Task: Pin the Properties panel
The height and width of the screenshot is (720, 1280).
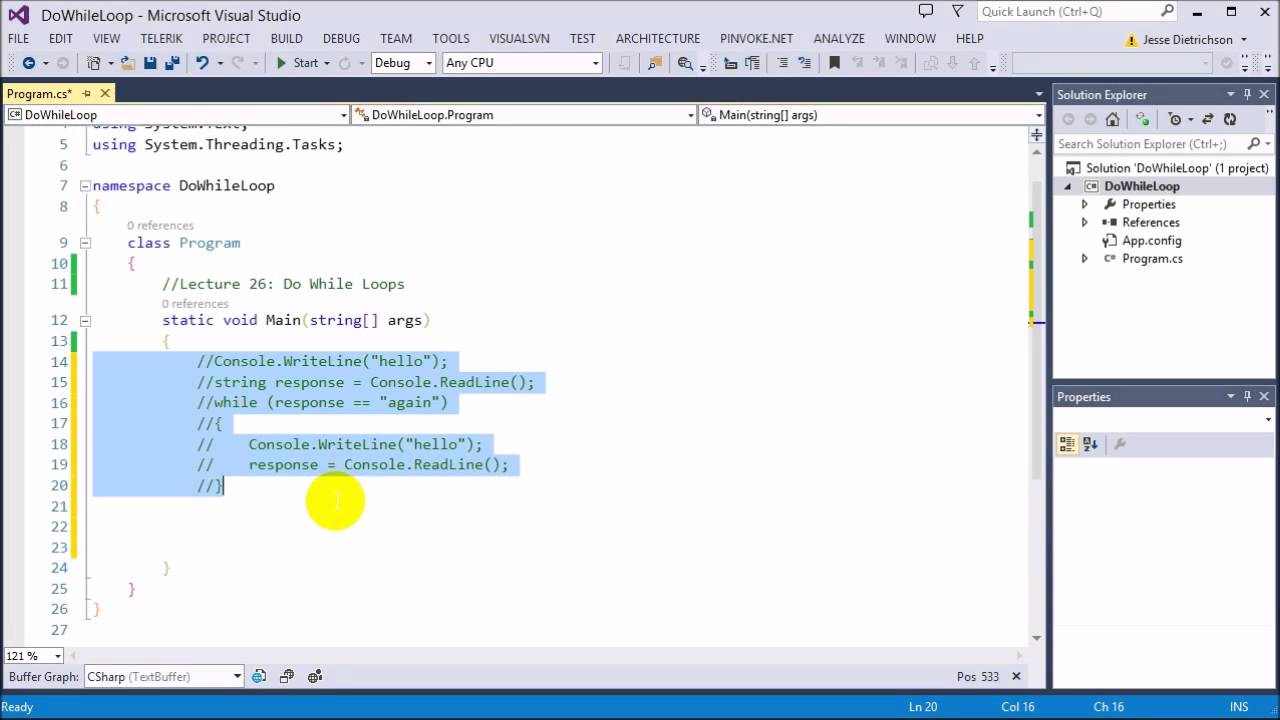Action: pos(1247,396)
